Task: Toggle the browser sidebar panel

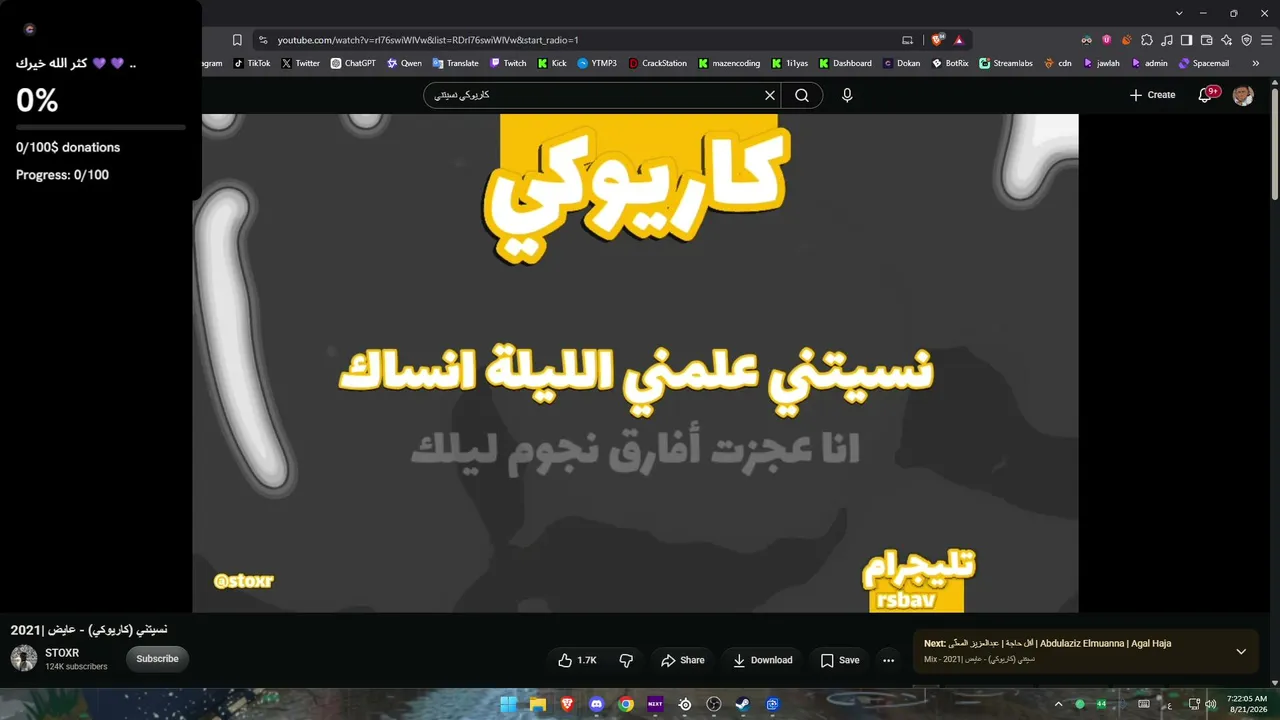Action: coord(1186,40)
